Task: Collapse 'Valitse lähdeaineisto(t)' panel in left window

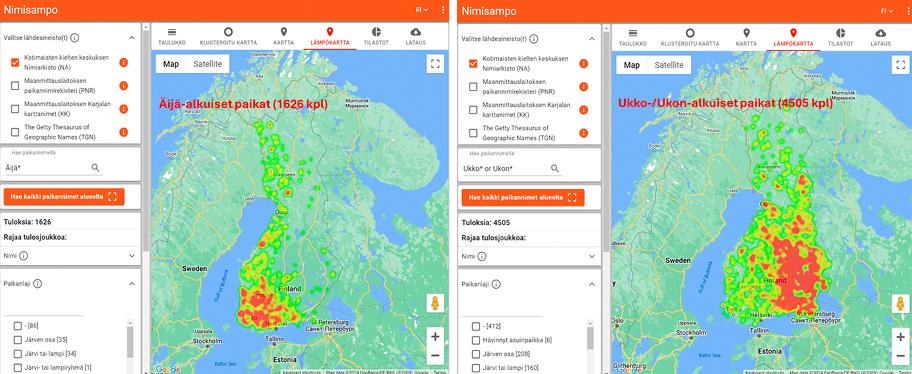Action: (131, 38)
